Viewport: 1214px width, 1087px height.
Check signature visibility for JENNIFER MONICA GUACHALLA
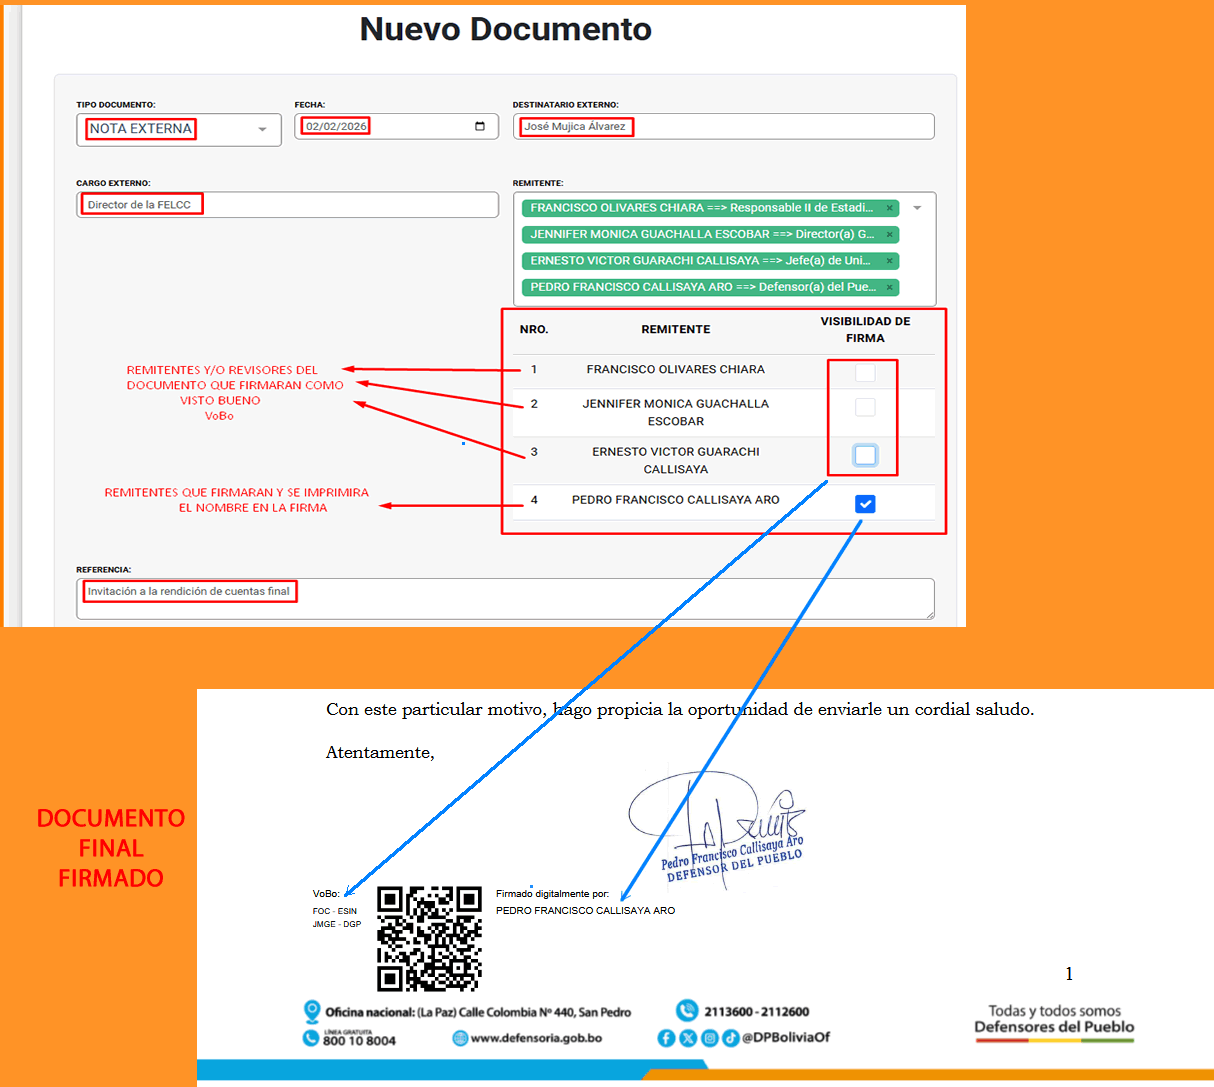865,407
